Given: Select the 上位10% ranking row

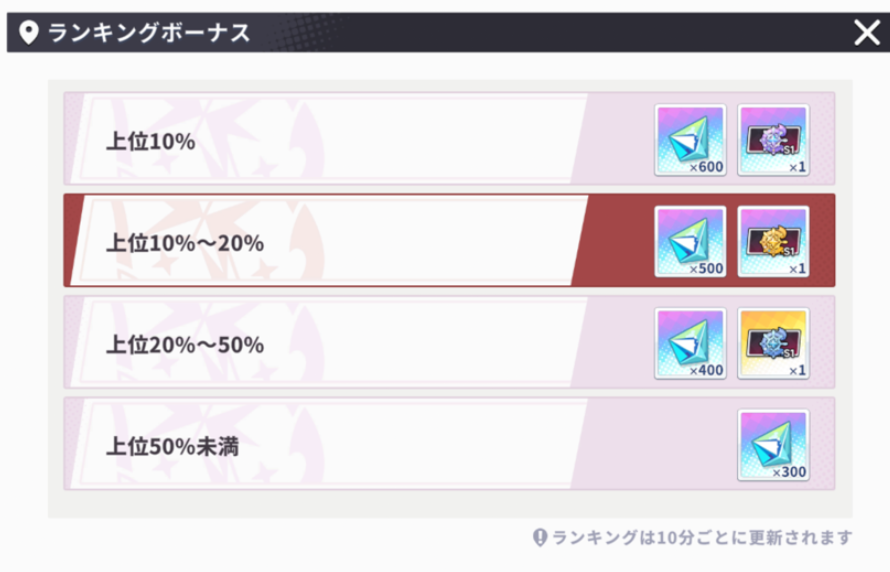Looking at the screenshot, I should pos(330,141).
